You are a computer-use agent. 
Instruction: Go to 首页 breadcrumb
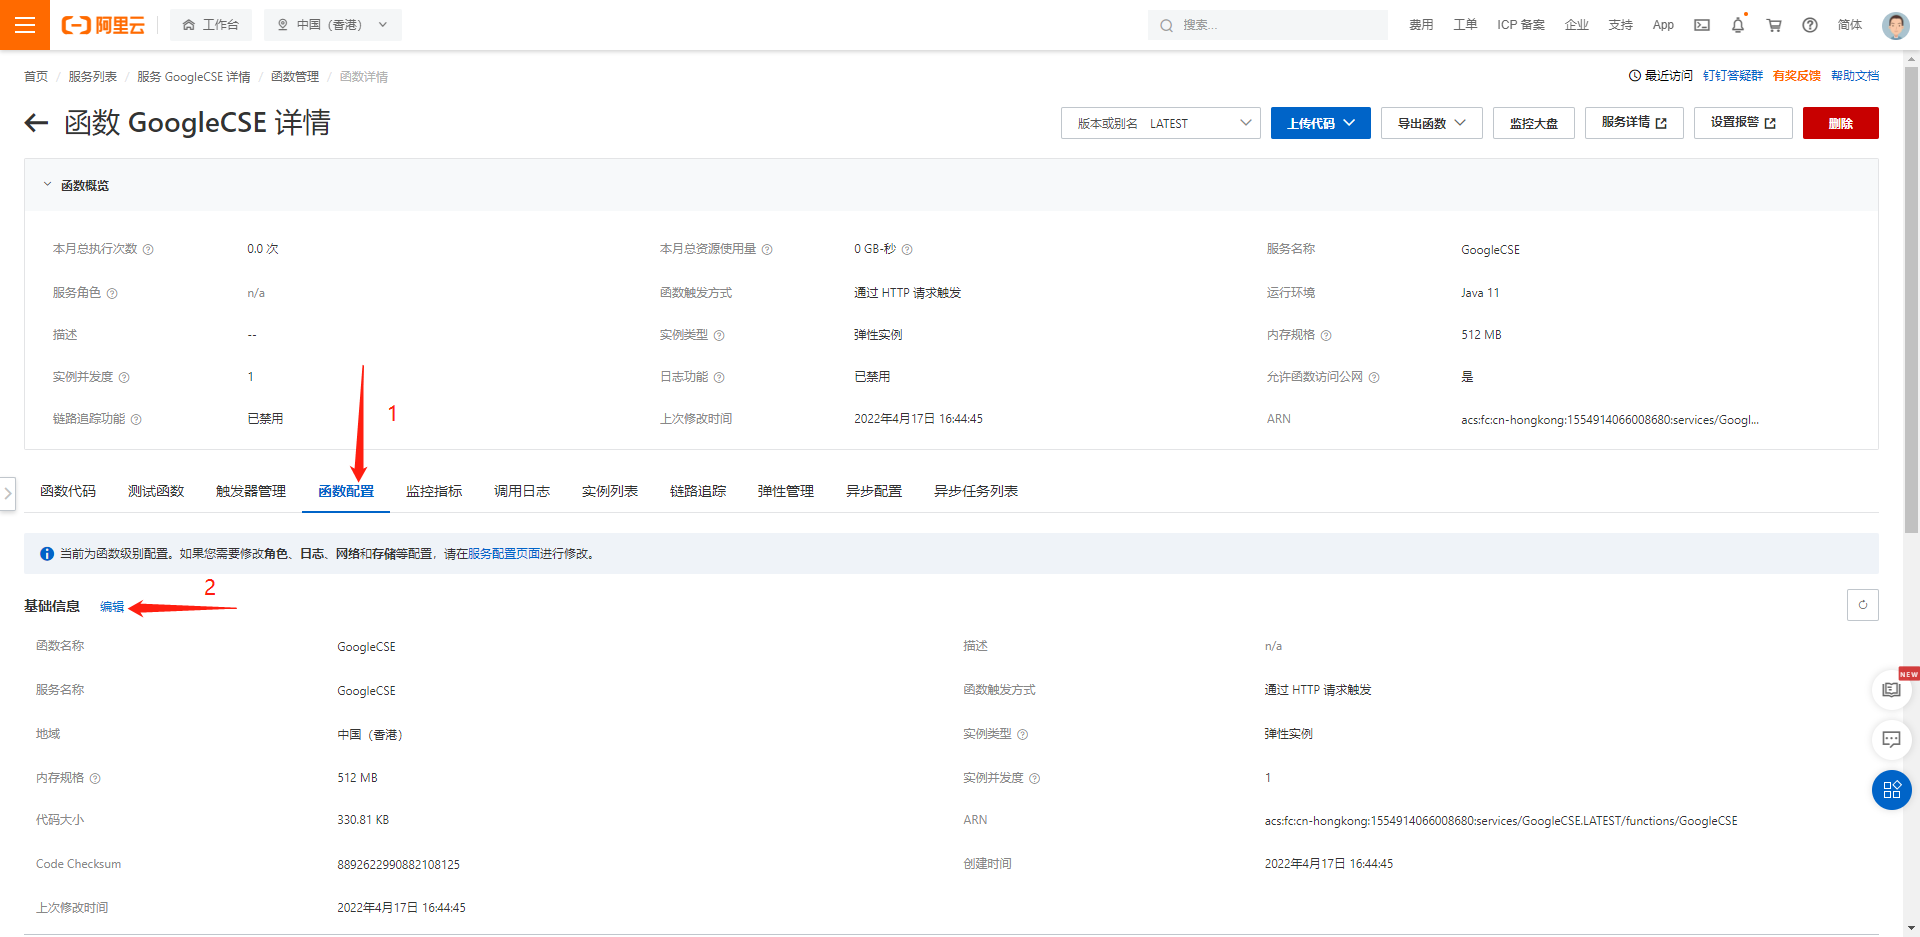pos(36,77)
